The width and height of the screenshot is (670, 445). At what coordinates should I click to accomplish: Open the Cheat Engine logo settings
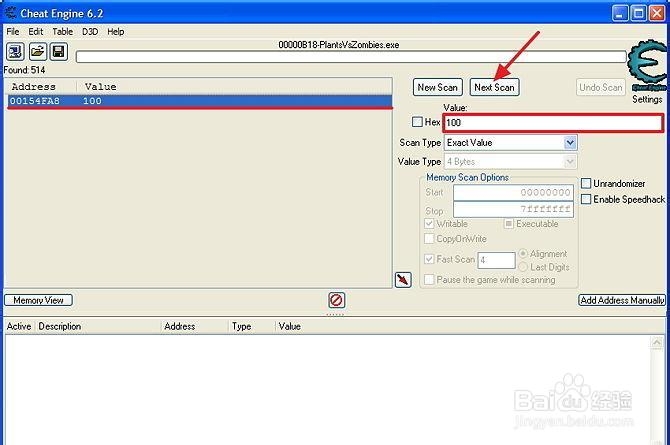pyautogui.click(x=647, y=65)
